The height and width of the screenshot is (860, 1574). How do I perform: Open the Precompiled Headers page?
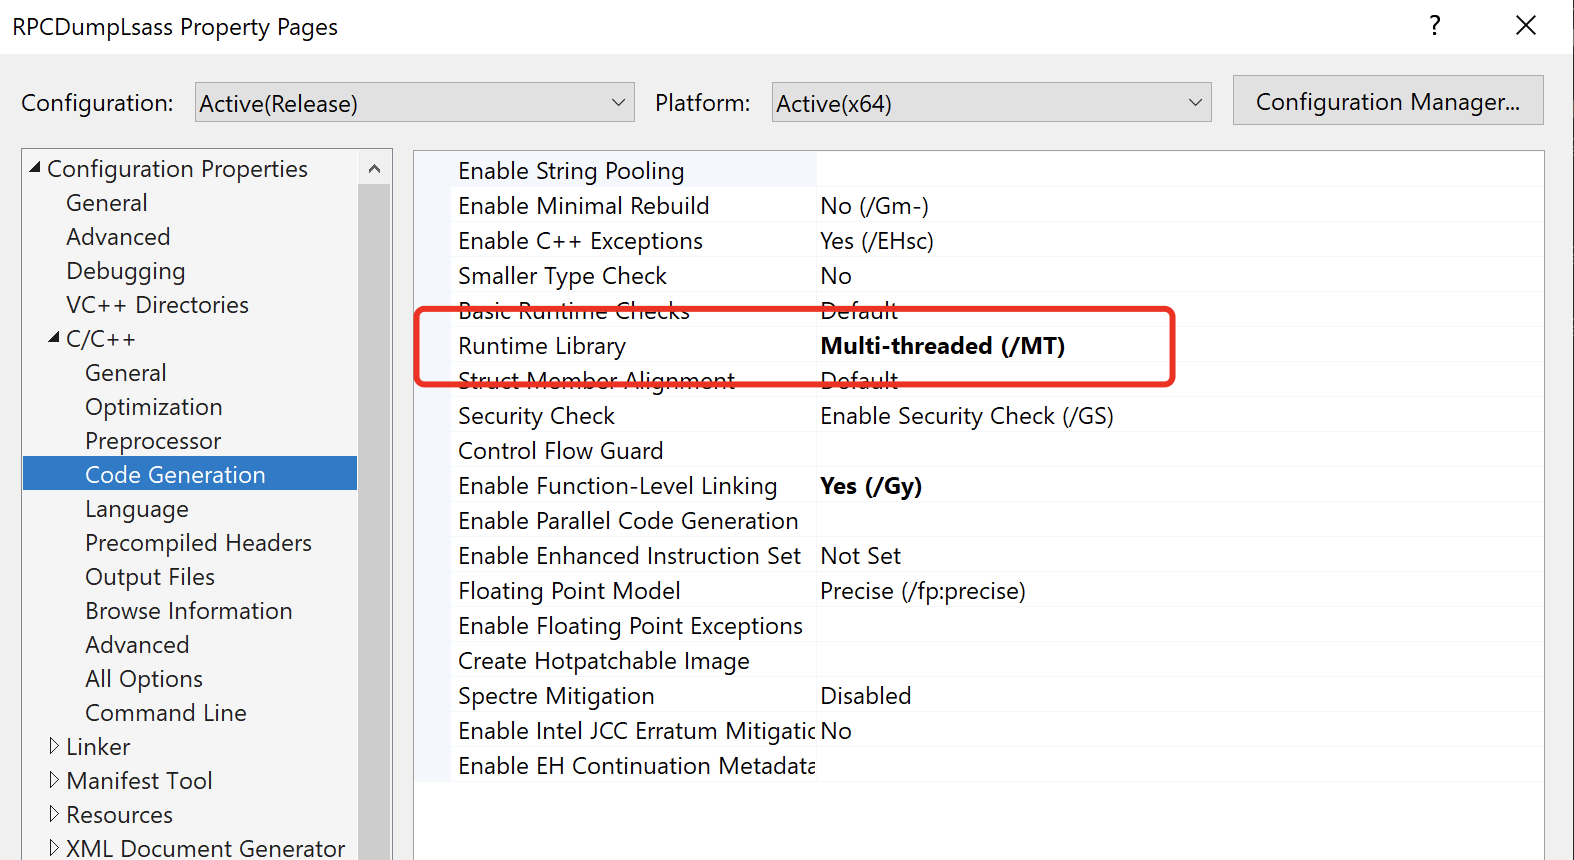198,543
